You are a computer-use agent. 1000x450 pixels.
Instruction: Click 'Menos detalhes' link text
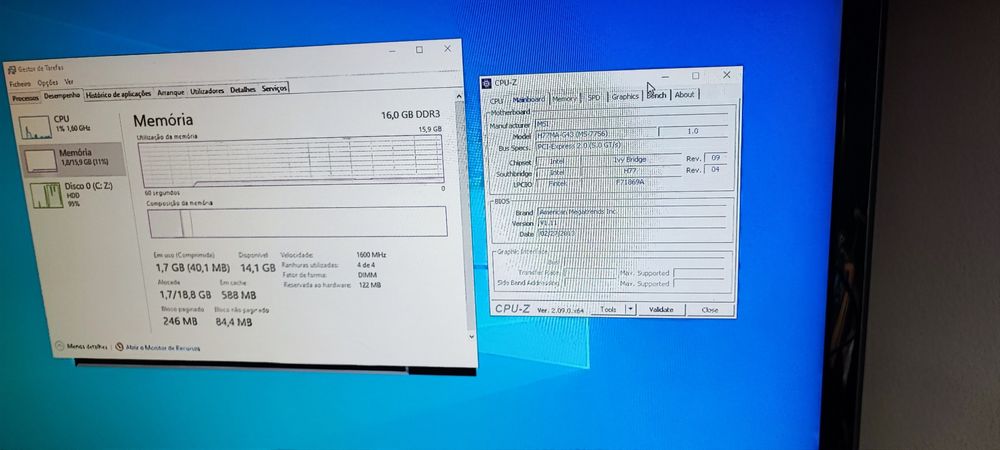pyautogui.click(x=87, y=347)
